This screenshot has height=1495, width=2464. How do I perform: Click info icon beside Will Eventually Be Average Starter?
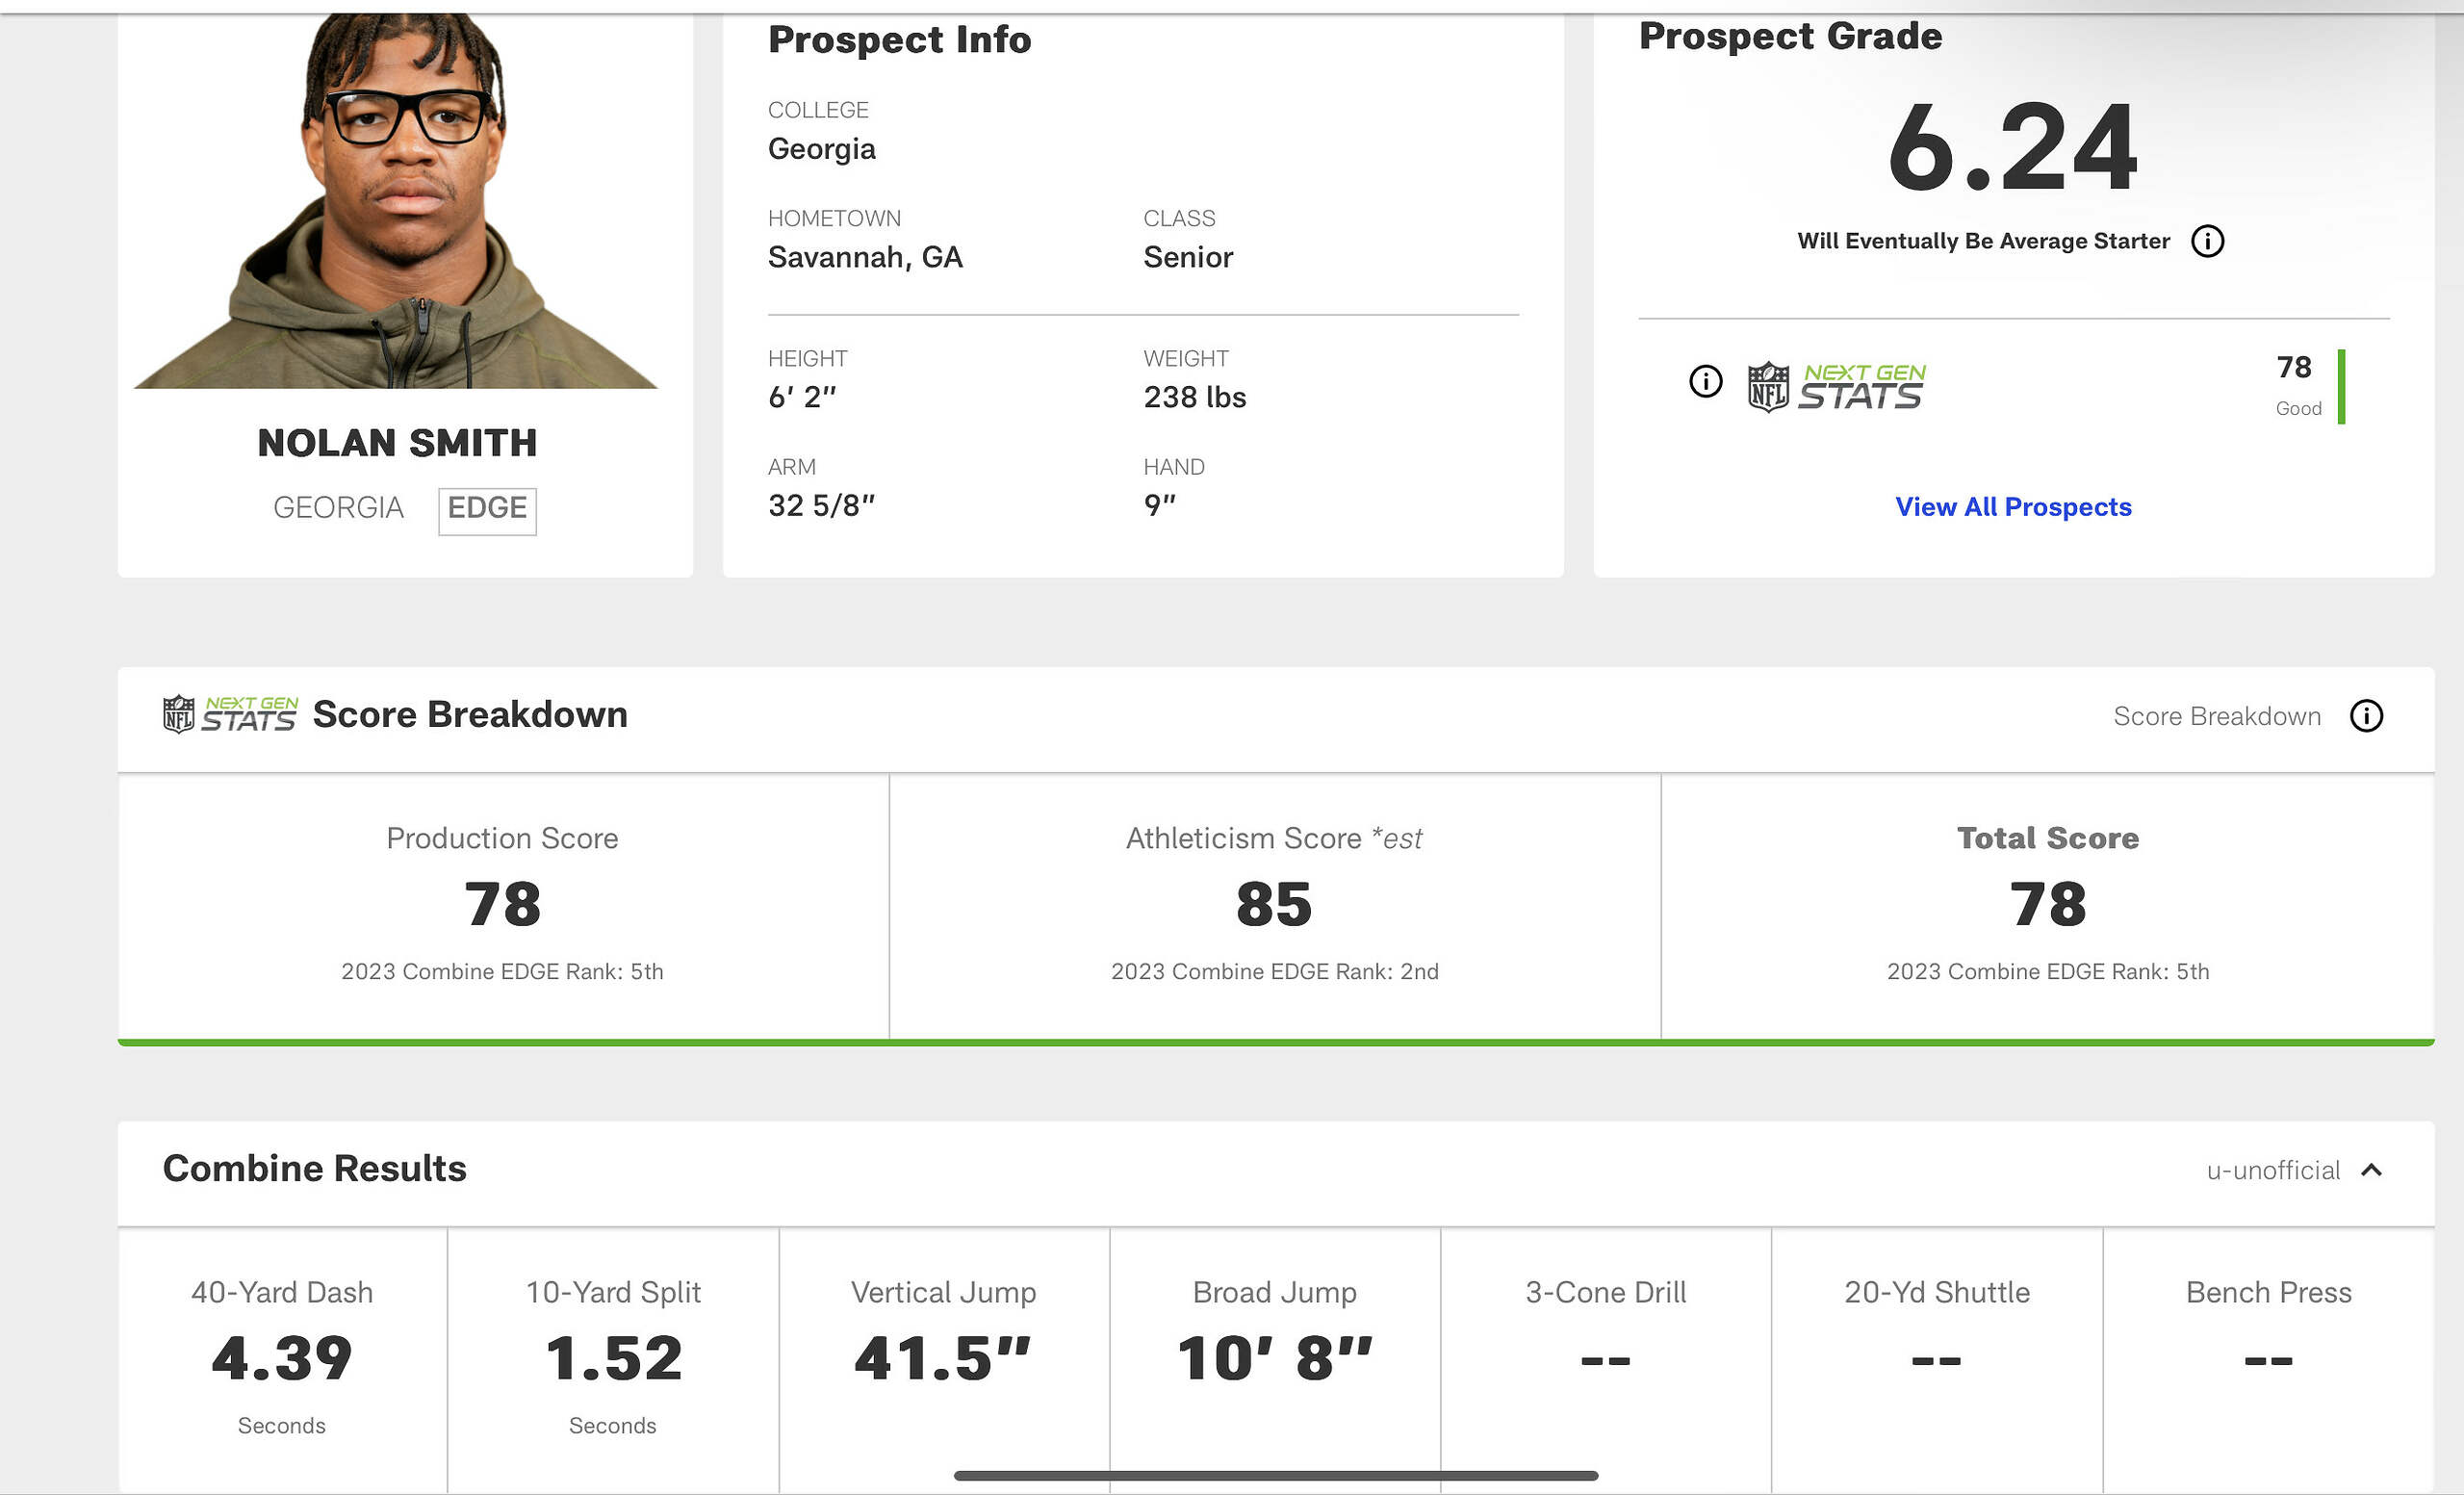(x=2207, y=241)
